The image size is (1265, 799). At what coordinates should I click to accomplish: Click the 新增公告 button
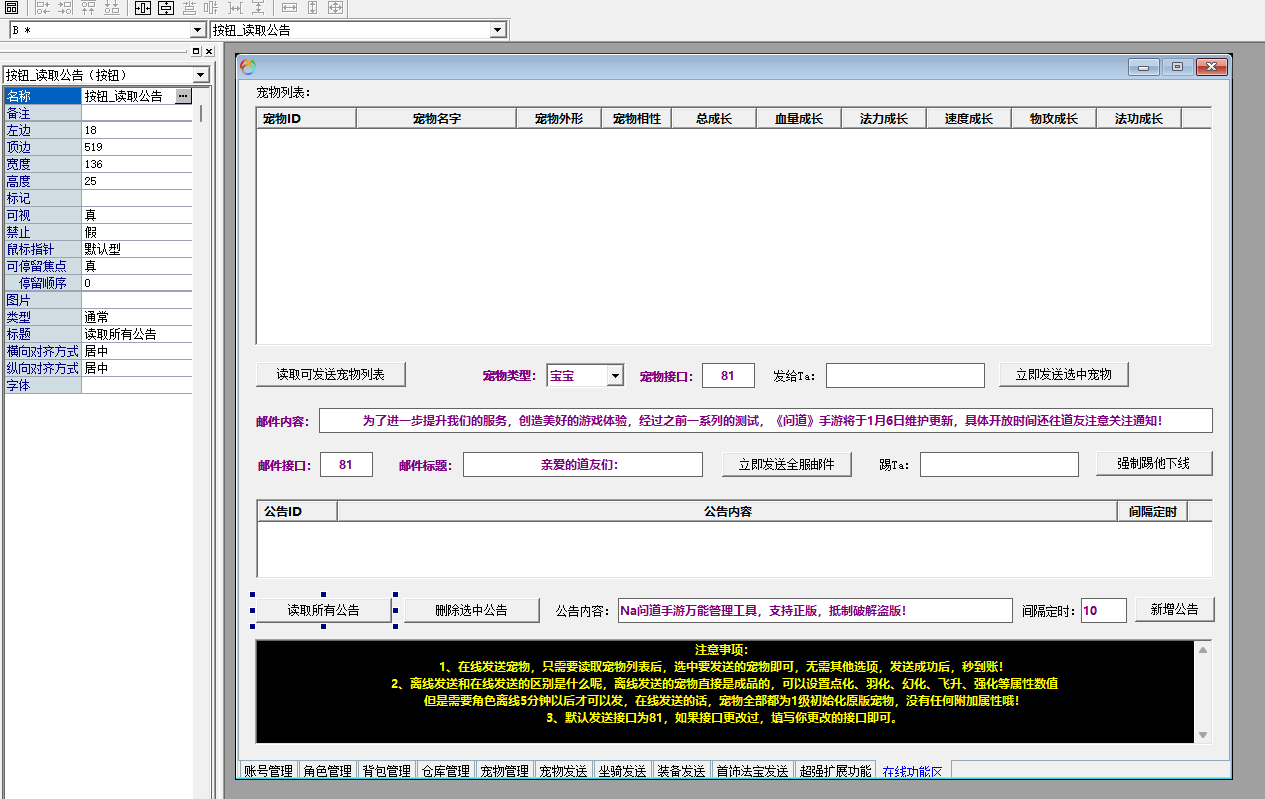1174,609
